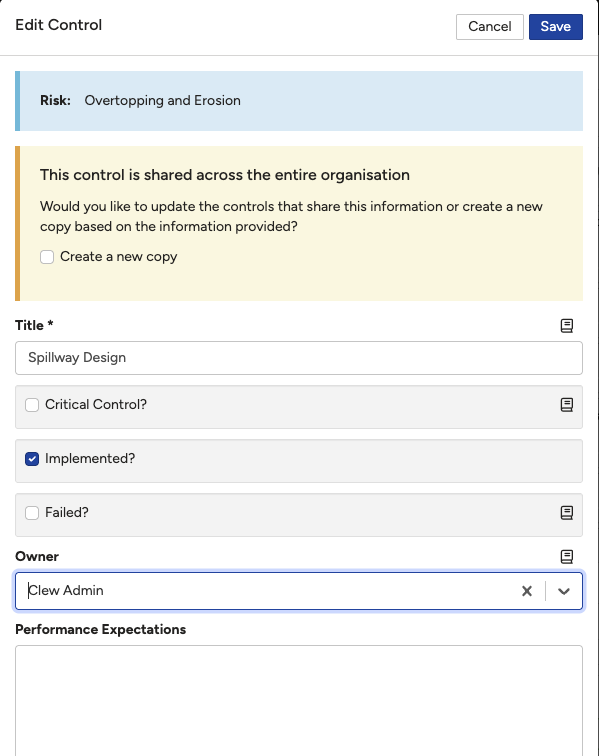Click the Critical Control? label text

(x=95, y=405)
